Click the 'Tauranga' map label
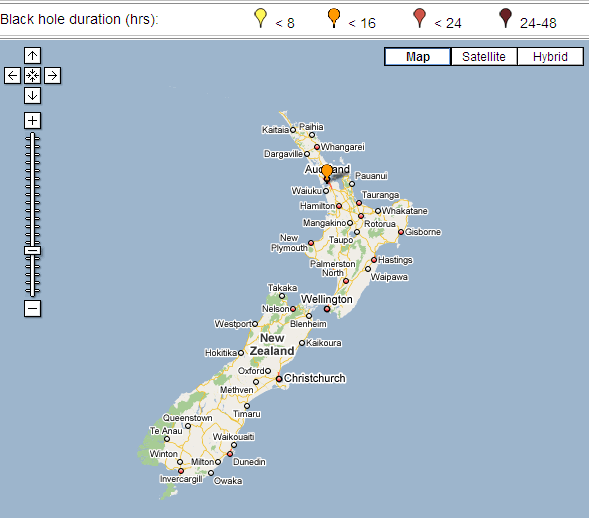The height and width of the screenshot is (518, 589). [380, 195]
